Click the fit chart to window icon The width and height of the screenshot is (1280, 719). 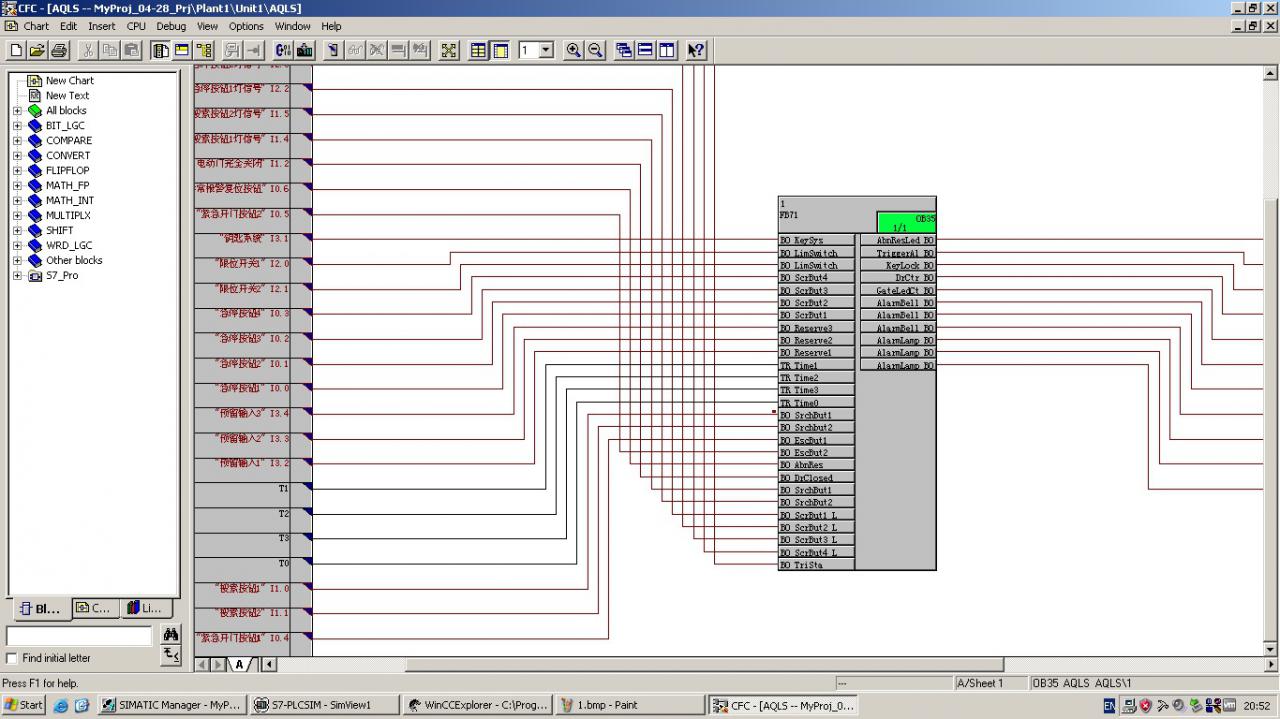click(449, 50)
